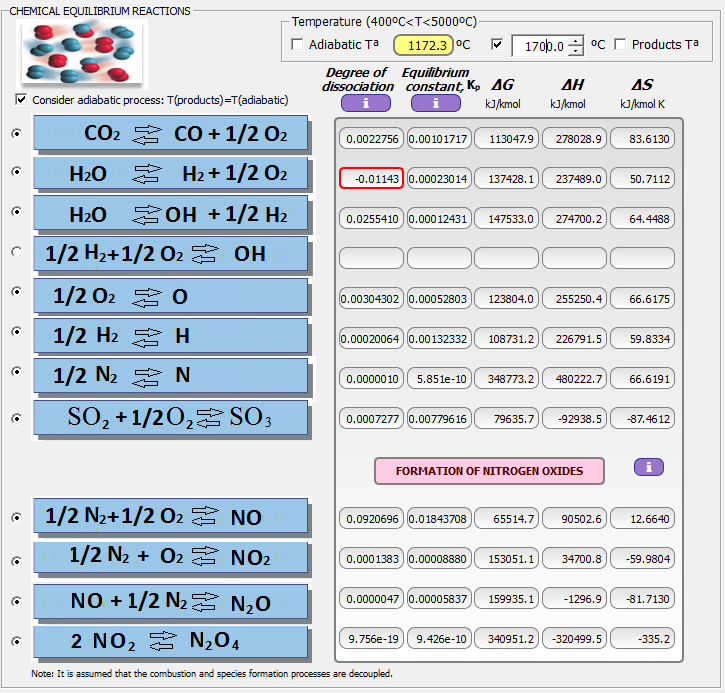Screen dimensions: 725x693
Task: Click the yellow adiabatic temperature field 1172.3
Action: pyautogui.click(x=423, y=45)
